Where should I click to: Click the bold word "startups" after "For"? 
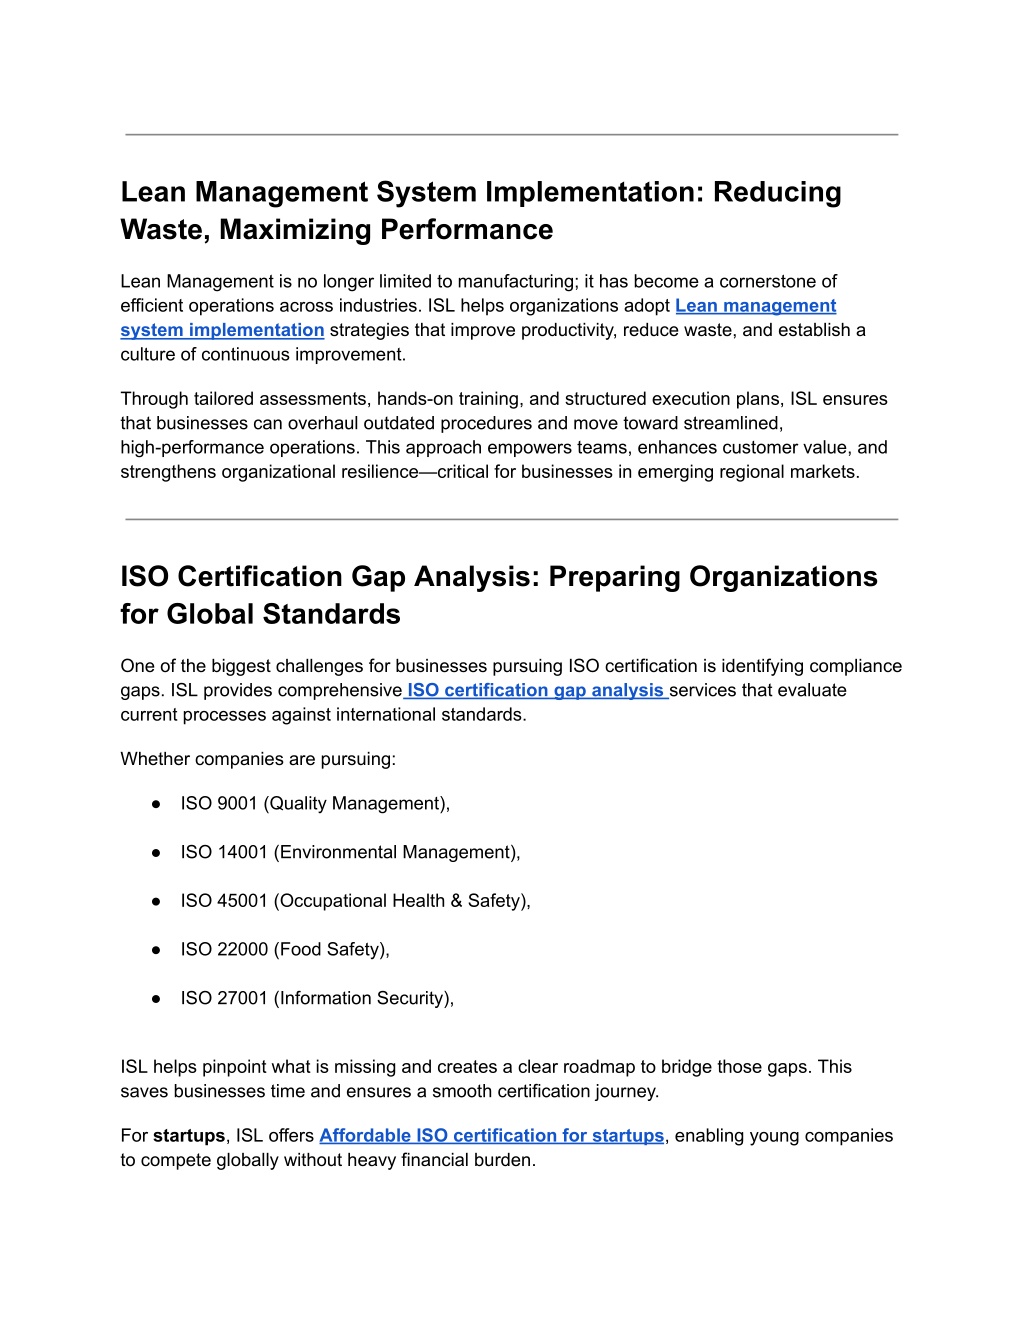pos(189,1136)
